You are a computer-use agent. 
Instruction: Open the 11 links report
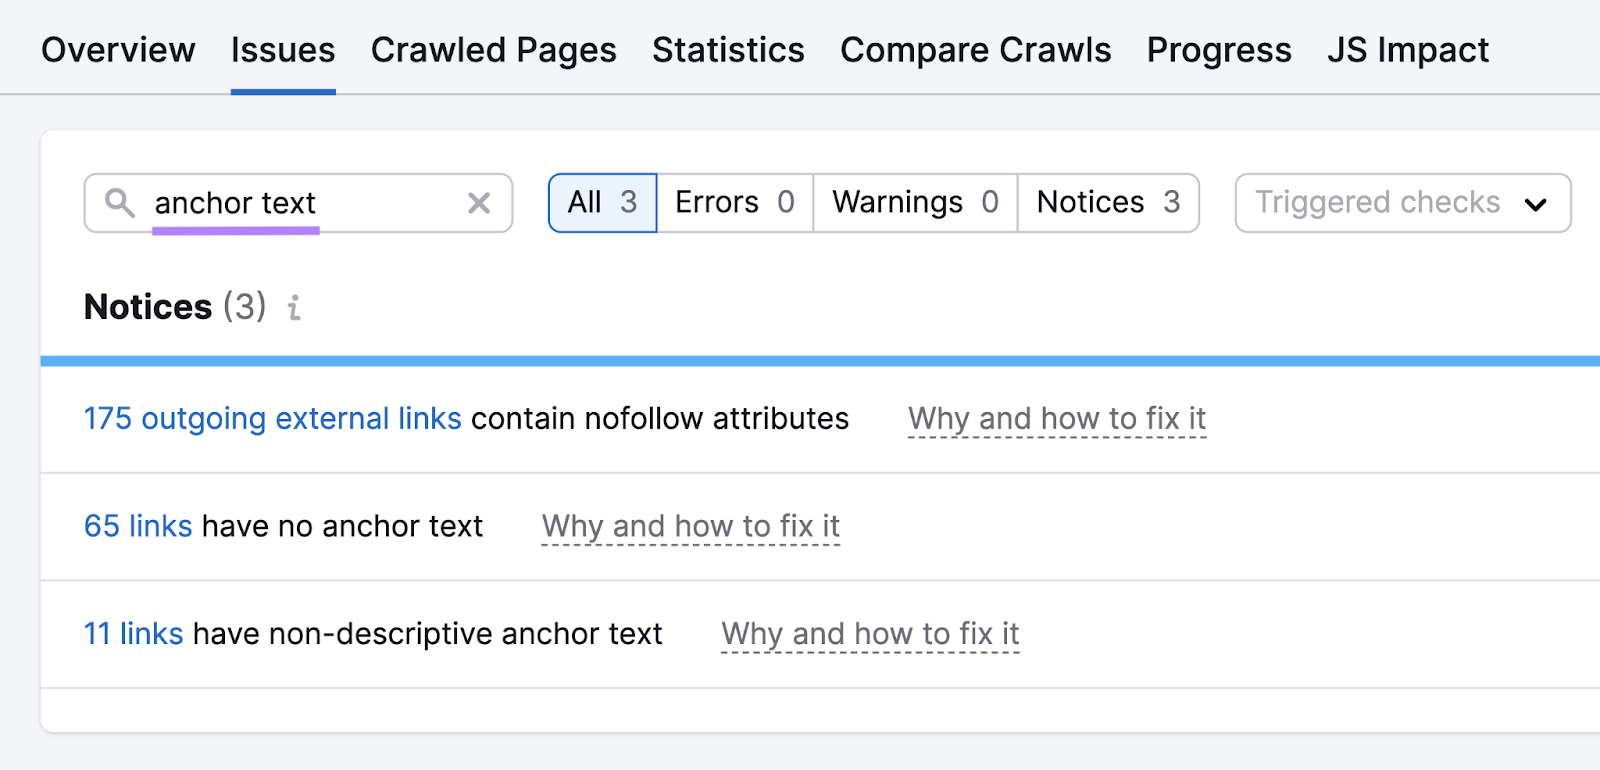133,634
